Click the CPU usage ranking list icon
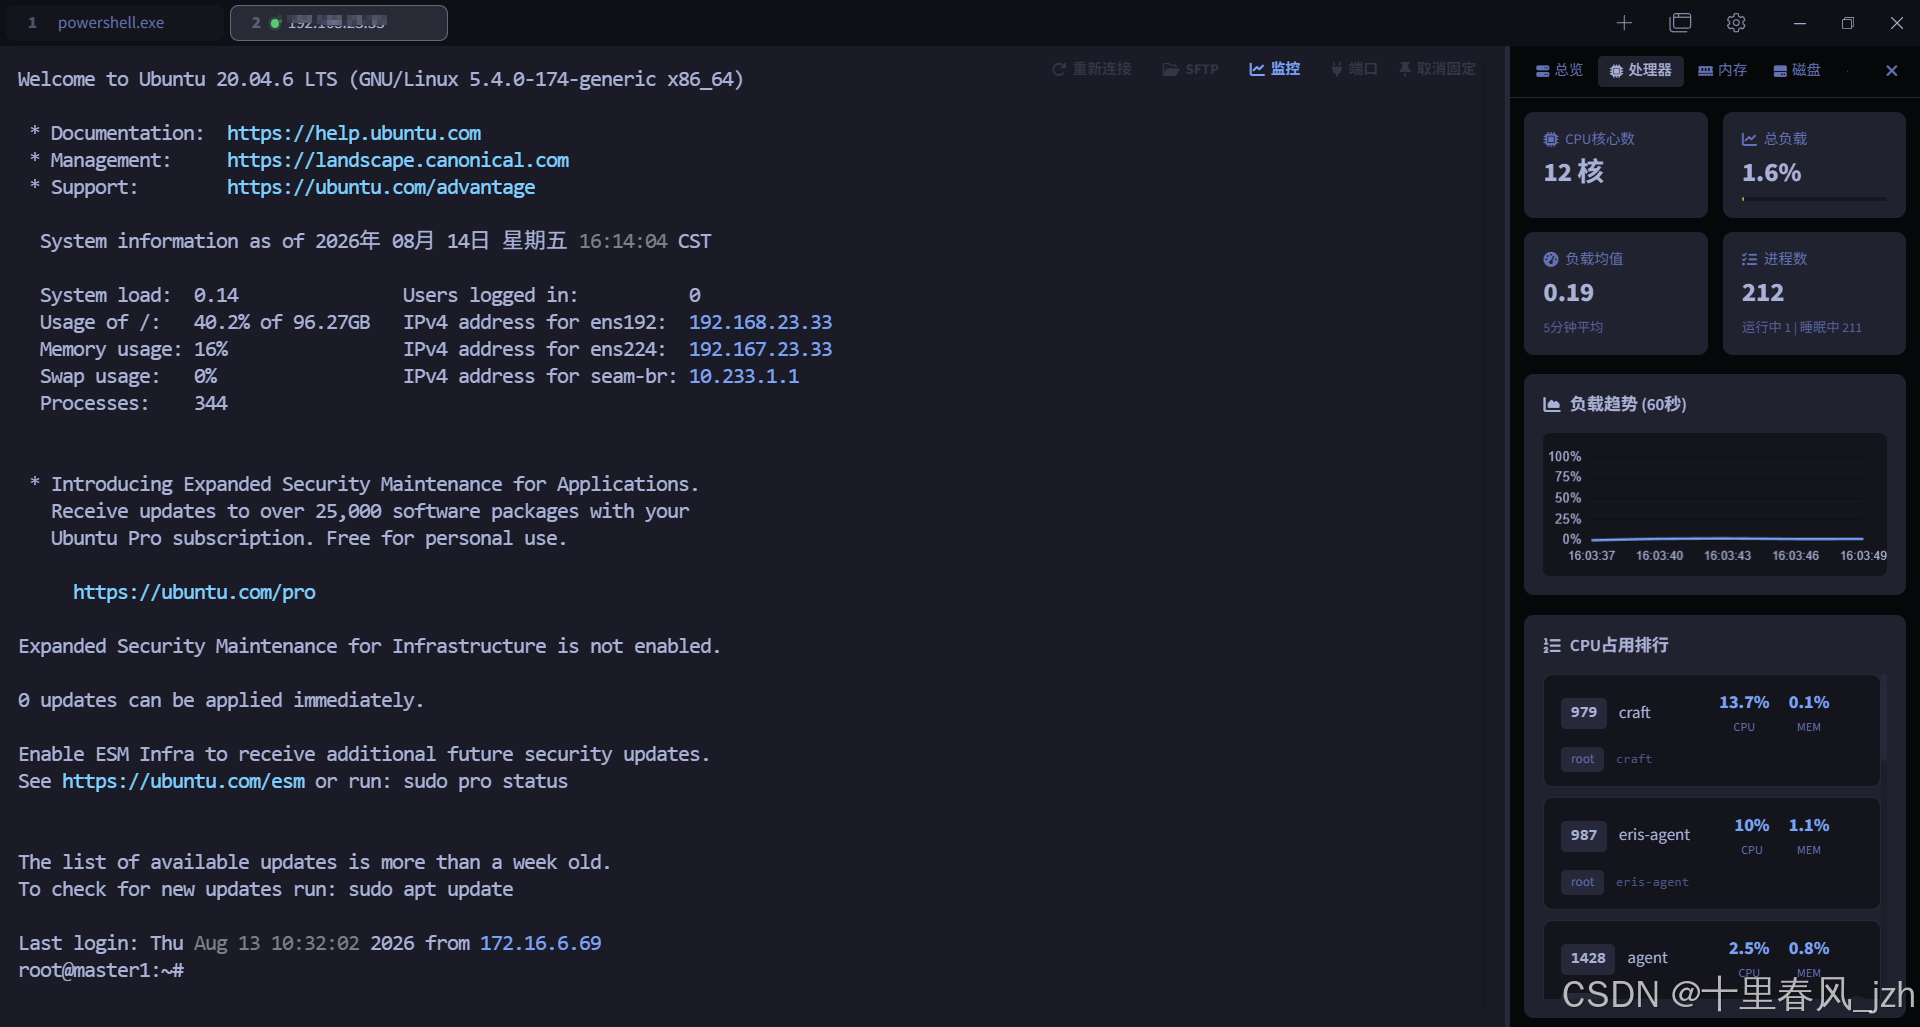The width and height of the screenshot is (1920, 1027). coord(1552,645)
